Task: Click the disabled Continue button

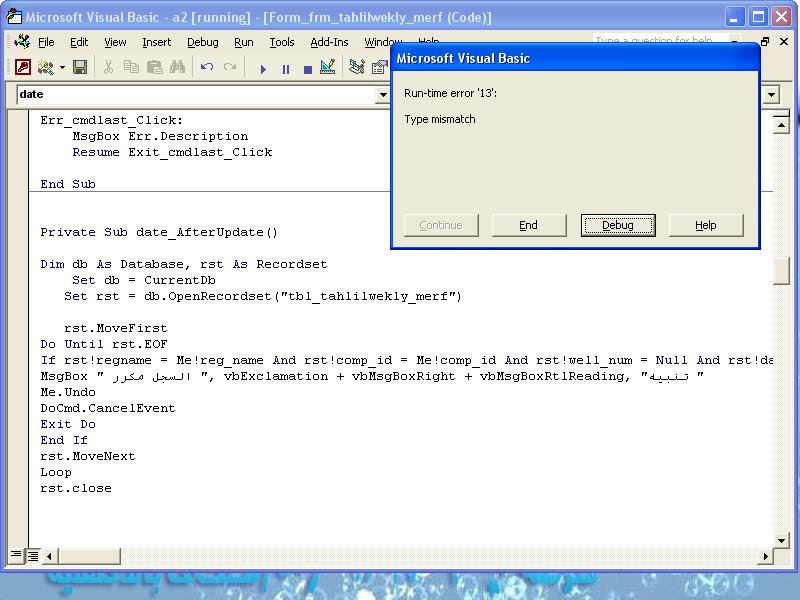Action: pyautogui.click(x=441, y=225)
